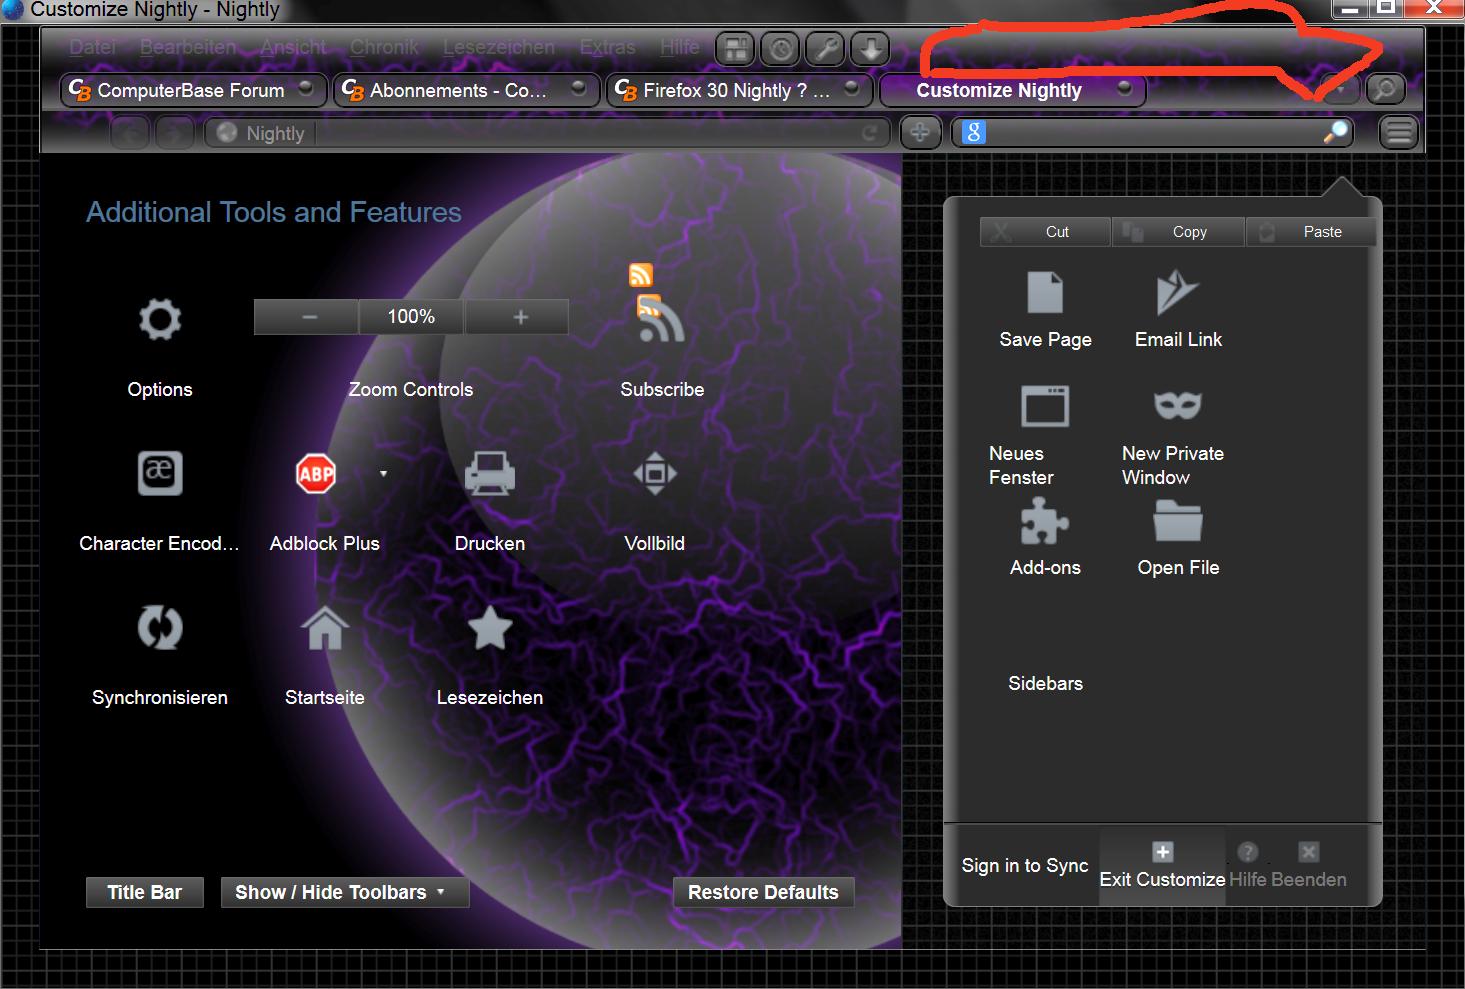
Task: Open the list all tabs dropdown
Action: pos(1340,90)
